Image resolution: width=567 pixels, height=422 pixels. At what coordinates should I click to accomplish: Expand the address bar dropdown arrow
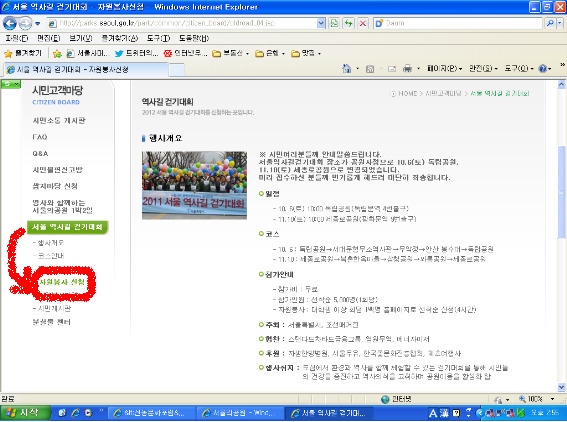(321, 24)
